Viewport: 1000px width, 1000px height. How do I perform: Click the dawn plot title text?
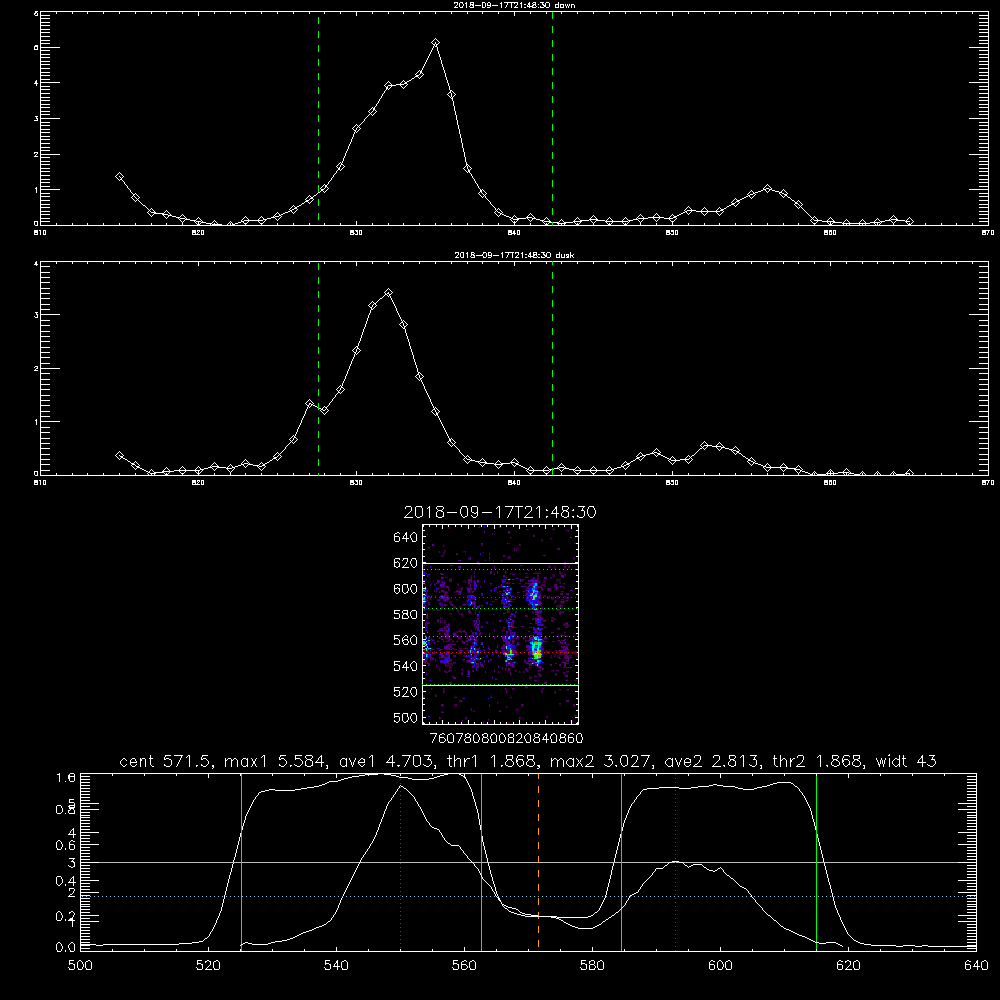click(x=514, y=5)
